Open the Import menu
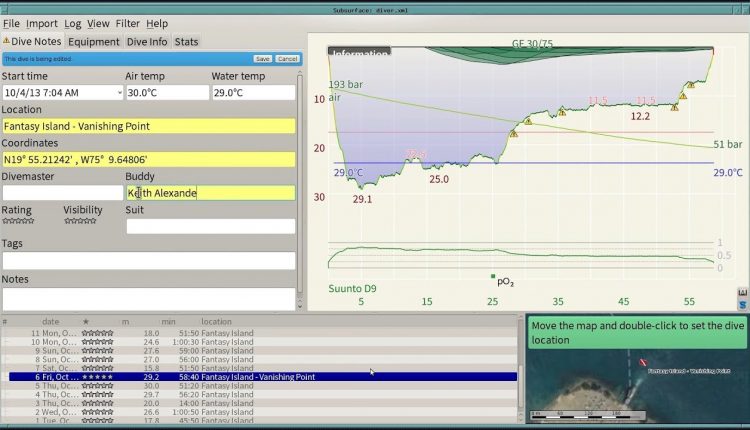This screenshot has width=750, height=430. tap(42, 23)
